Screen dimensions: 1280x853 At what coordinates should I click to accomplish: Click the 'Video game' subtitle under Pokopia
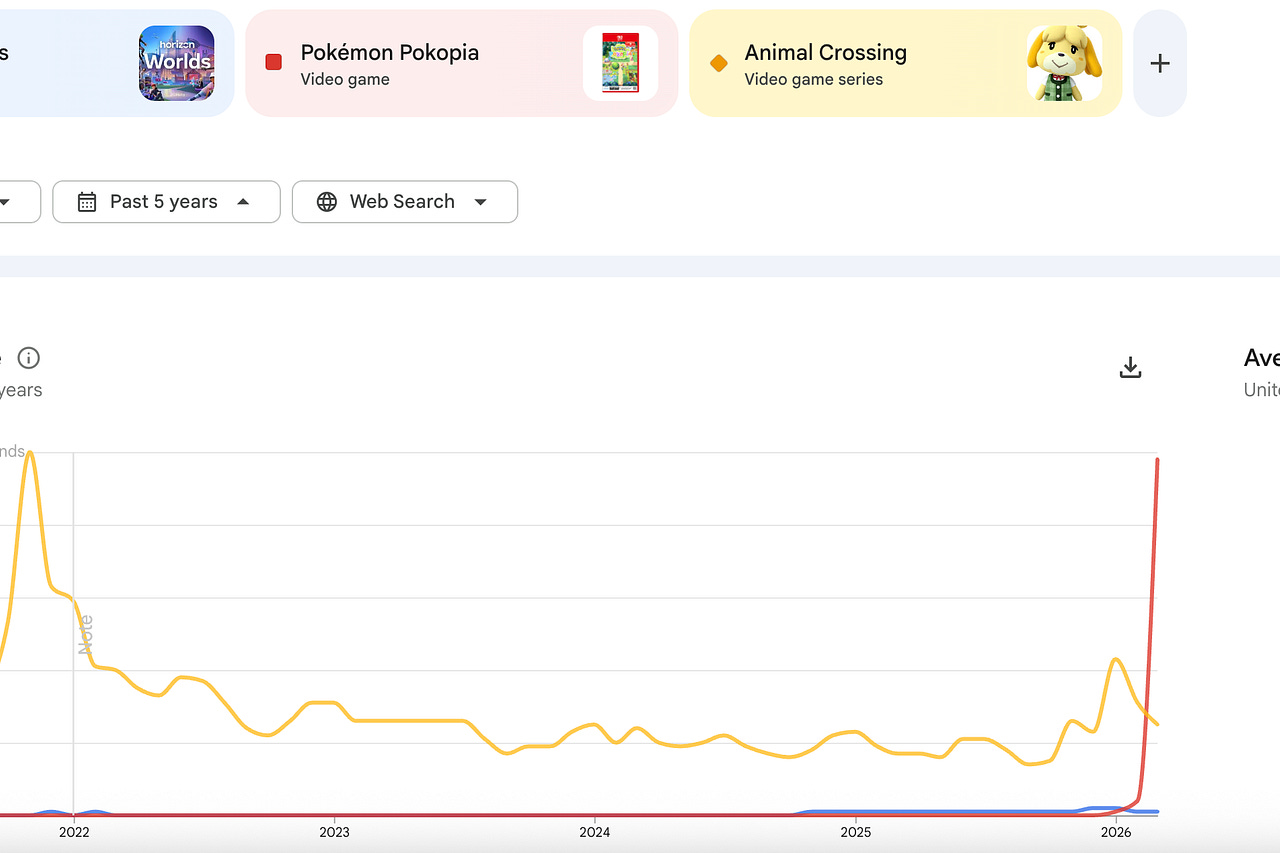coord(345,79)
